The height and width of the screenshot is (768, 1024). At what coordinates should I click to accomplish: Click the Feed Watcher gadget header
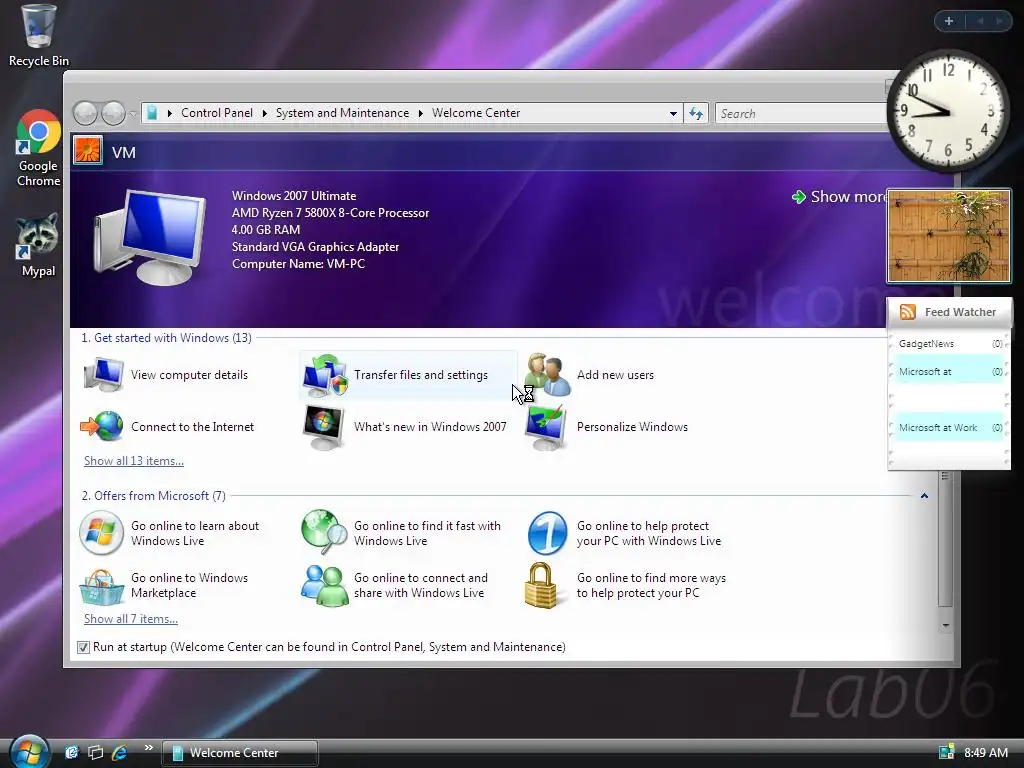tap(949, 312)
